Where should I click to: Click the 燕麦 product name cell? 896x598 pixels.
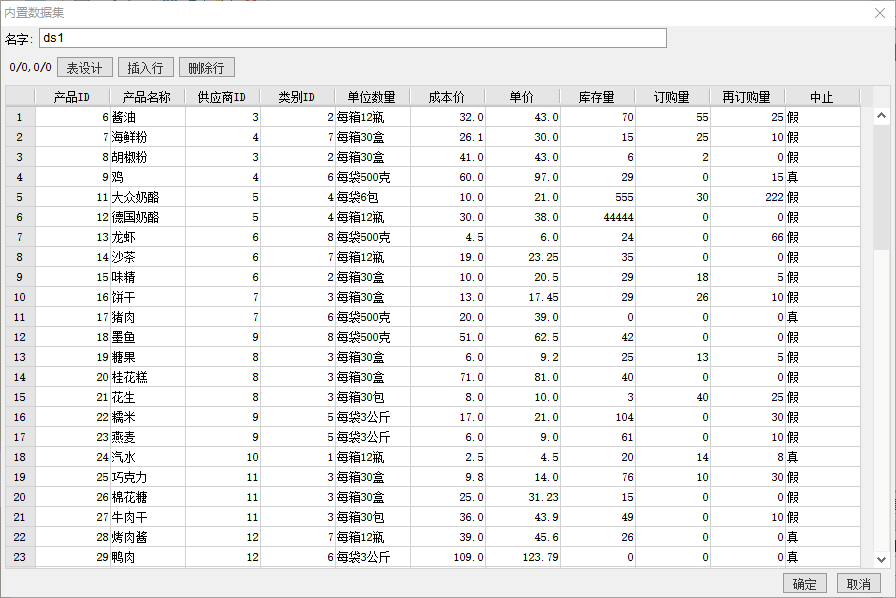pyautogui.click(x=147, y=437)
